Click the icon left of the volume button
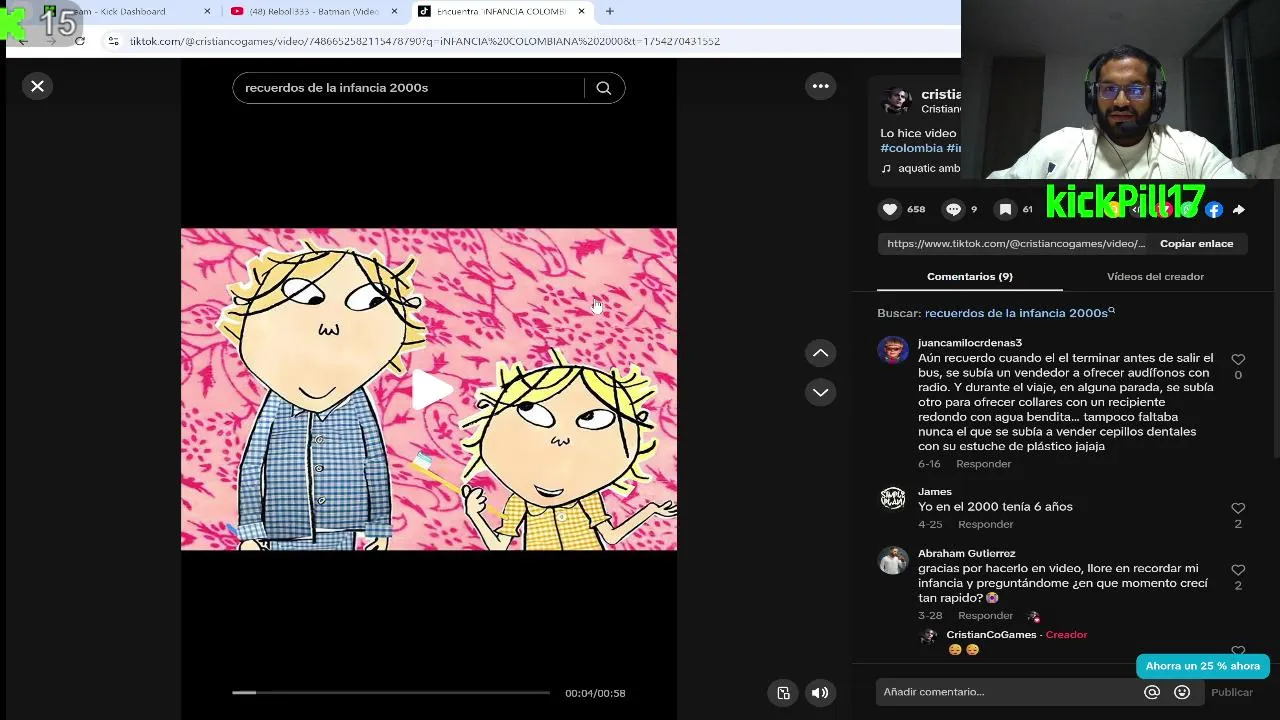The height and width of the screenshot is (720, 1280). (784, 693)
